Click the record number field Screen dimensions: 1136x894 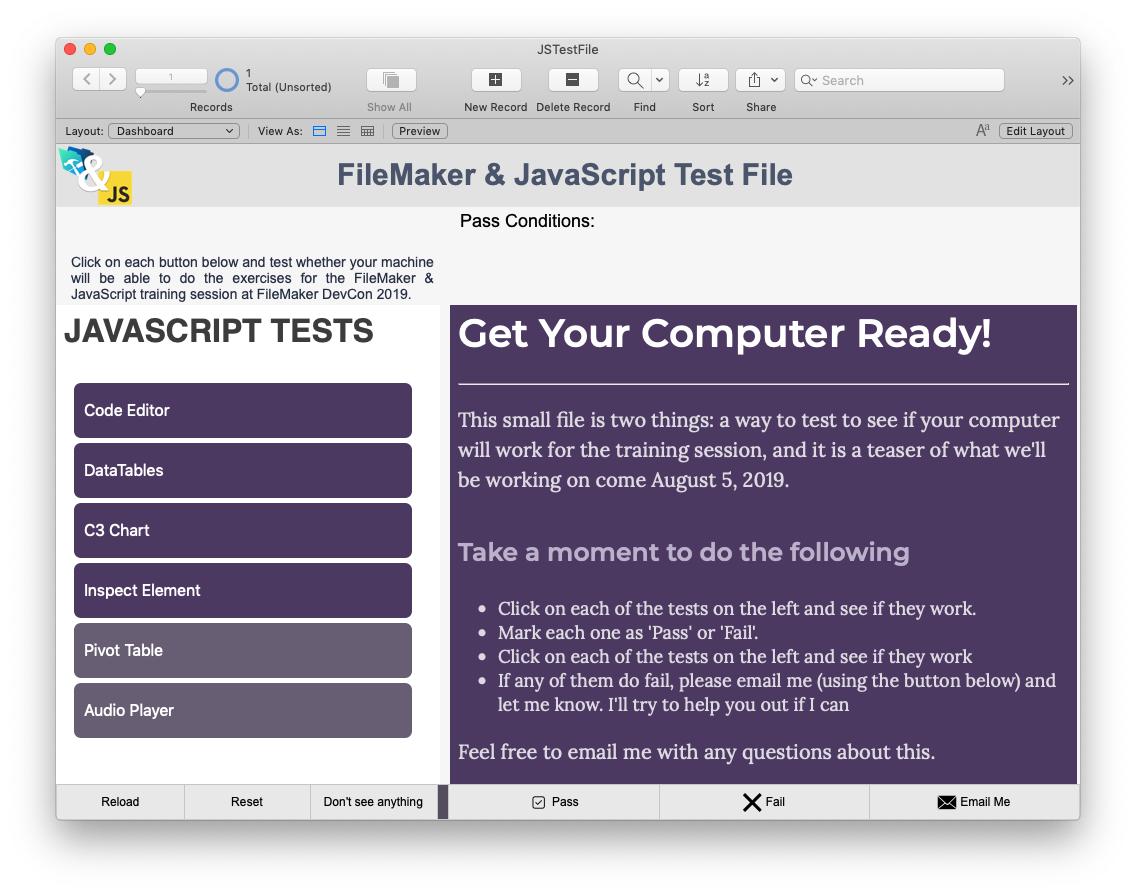point(171,76)
